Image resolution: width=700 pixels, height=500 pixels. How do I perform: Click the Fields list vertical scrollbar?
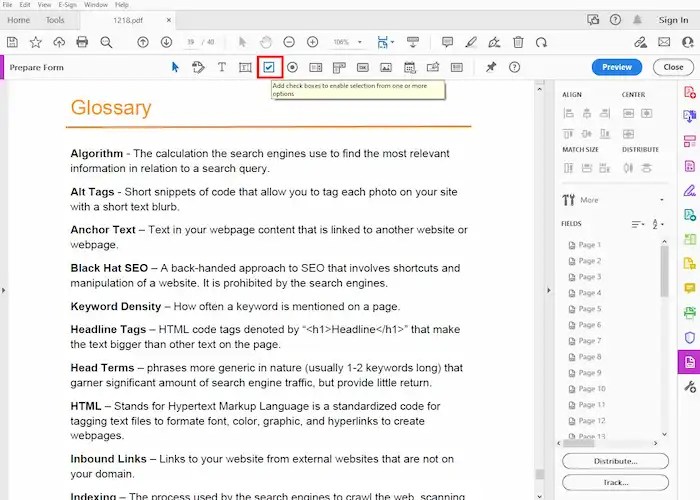click(x=664, y=271)
